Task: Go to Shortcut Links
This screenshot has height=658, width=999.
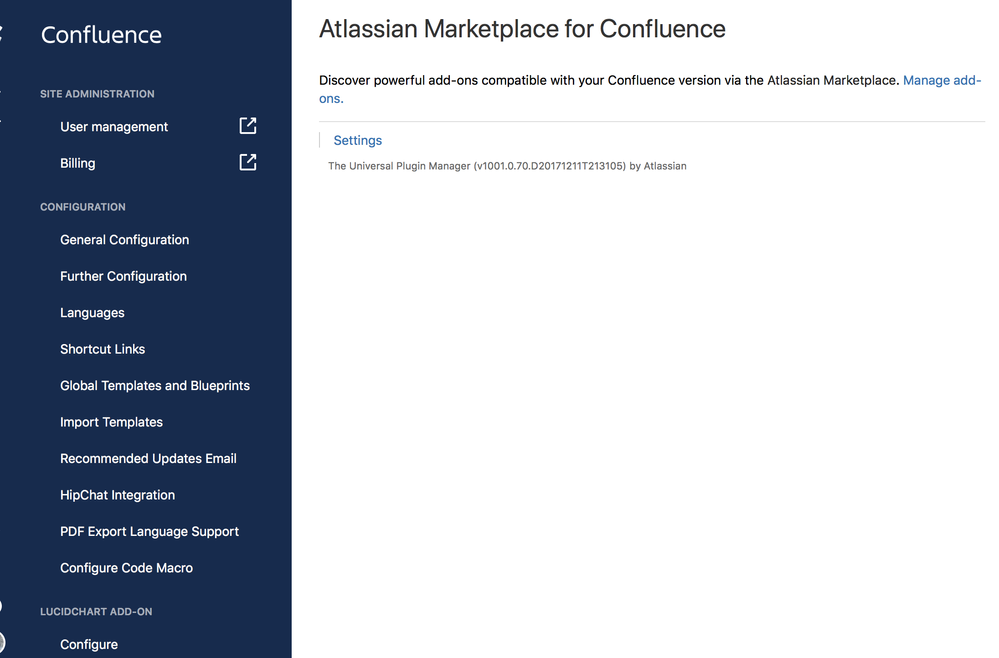Action: click(102, 349)
